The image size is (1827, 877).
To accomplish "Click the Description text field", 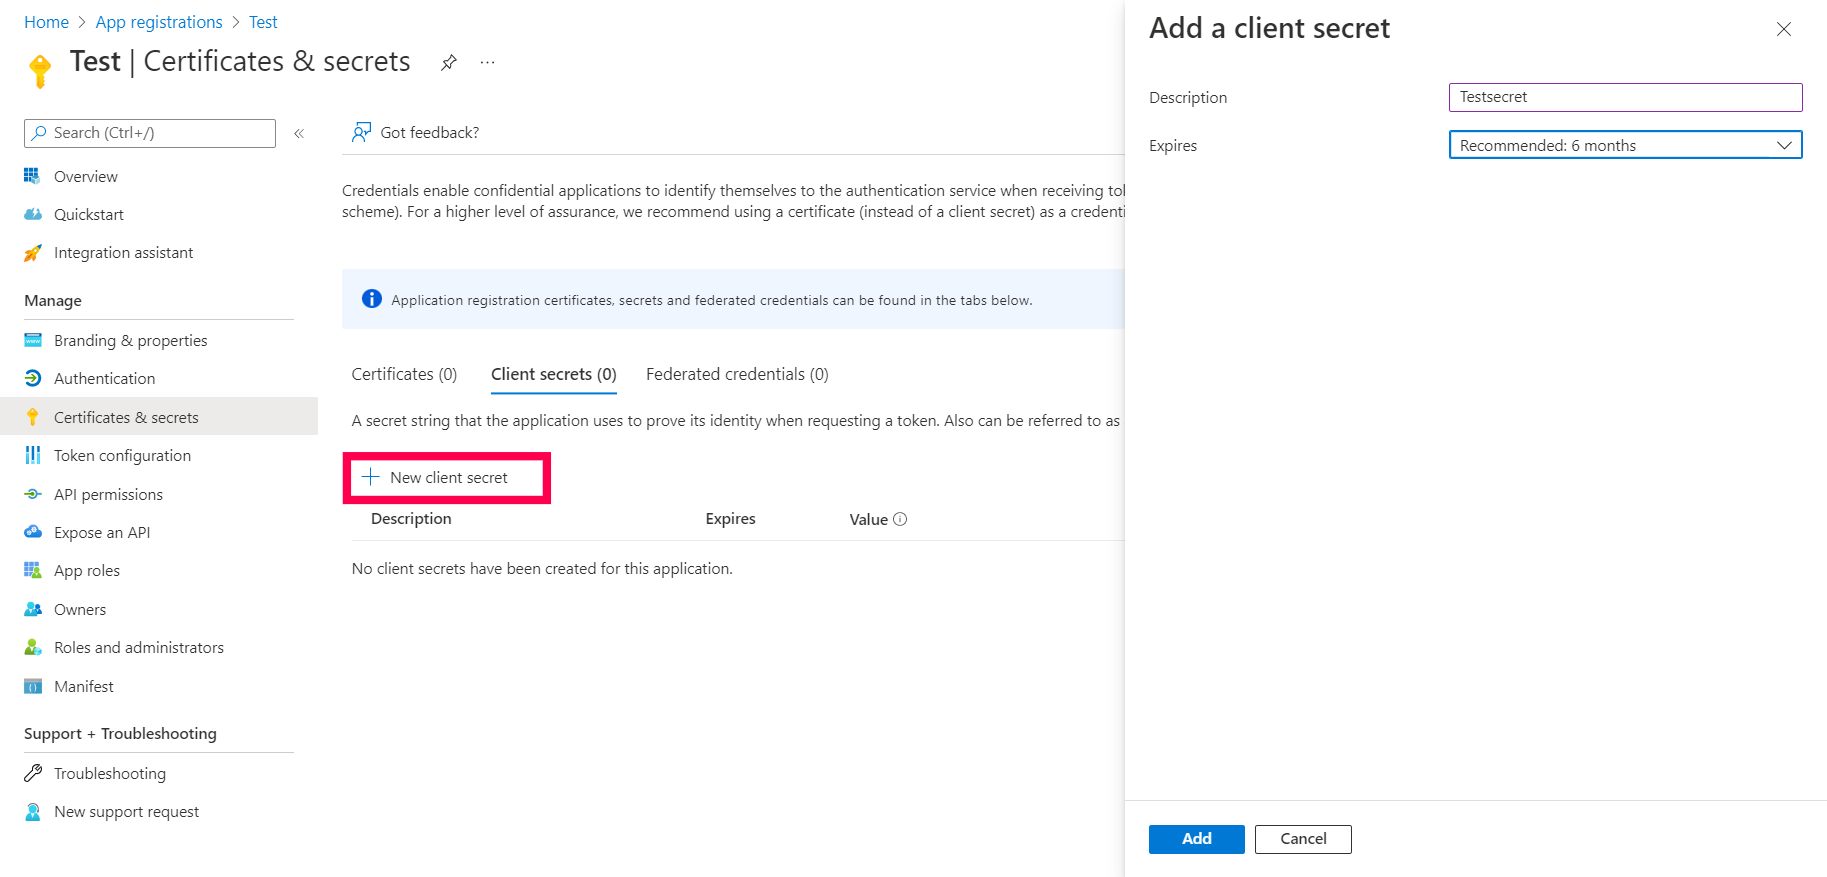I will [1625, 97].
